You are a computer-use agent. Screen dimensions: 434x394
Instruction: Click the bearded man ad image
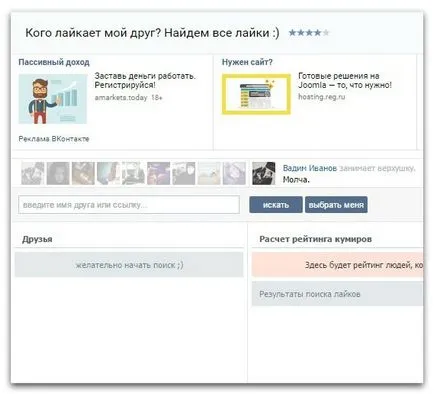(x=53, y=99)
